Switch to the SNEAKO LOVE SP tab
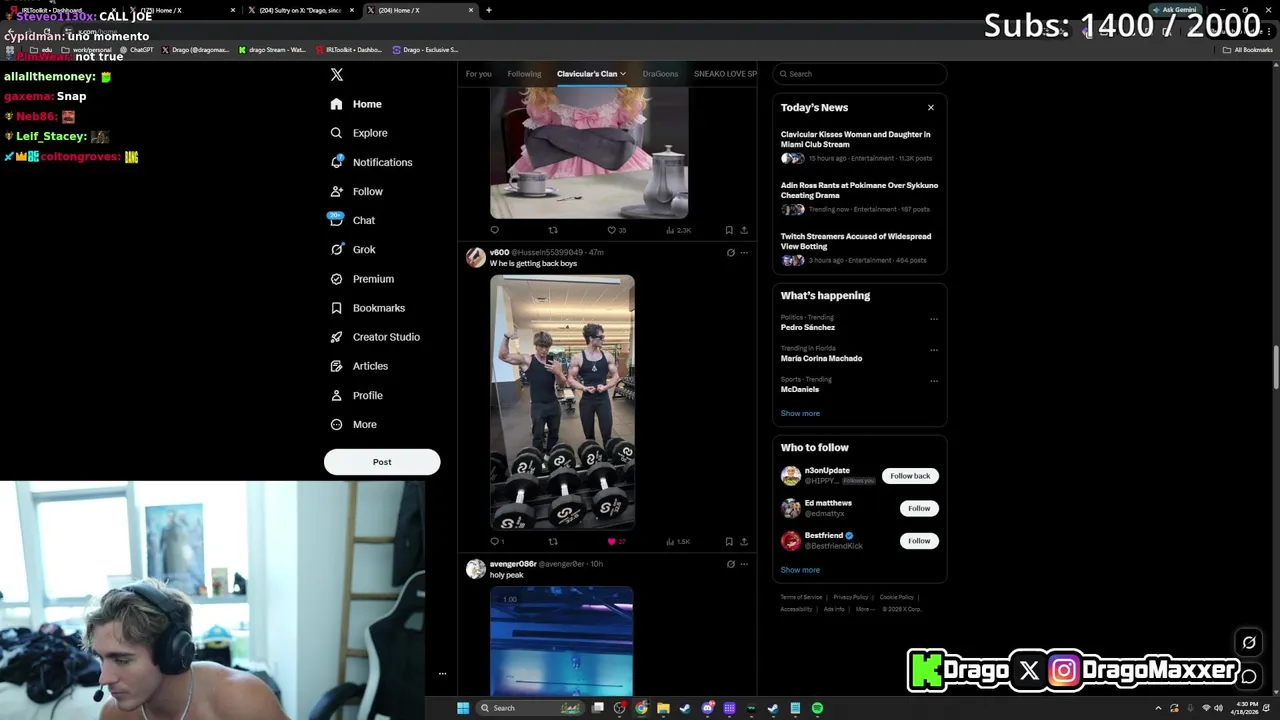Viewport: 1280px width, 720px height. click(x=725, y=74)
